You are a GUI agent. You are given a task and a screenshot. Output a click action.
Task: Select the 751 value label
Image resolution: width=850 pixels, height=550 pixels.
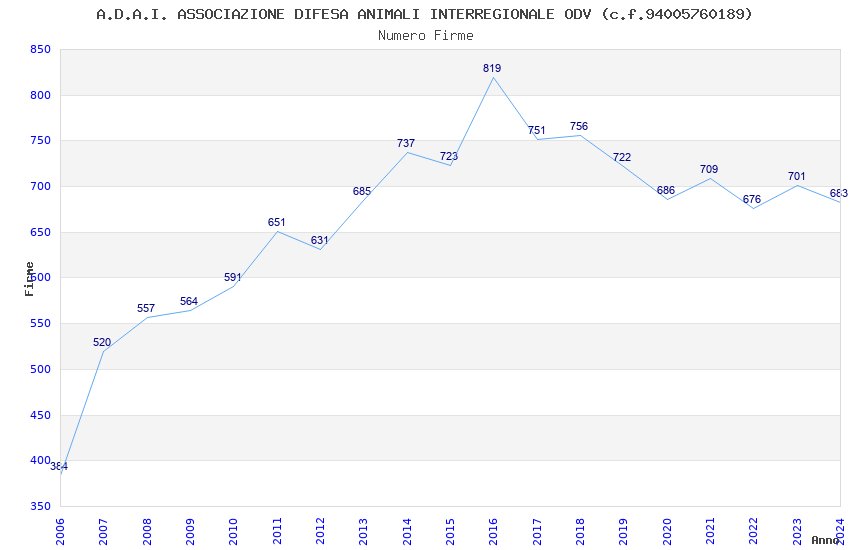click(537, 131)
